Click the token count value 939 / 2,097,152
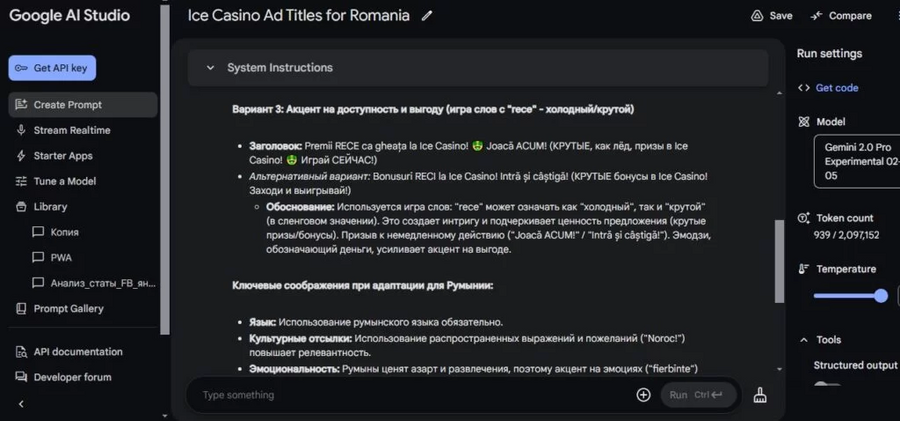The image size is (900, 421). click(x=846, y=235)
